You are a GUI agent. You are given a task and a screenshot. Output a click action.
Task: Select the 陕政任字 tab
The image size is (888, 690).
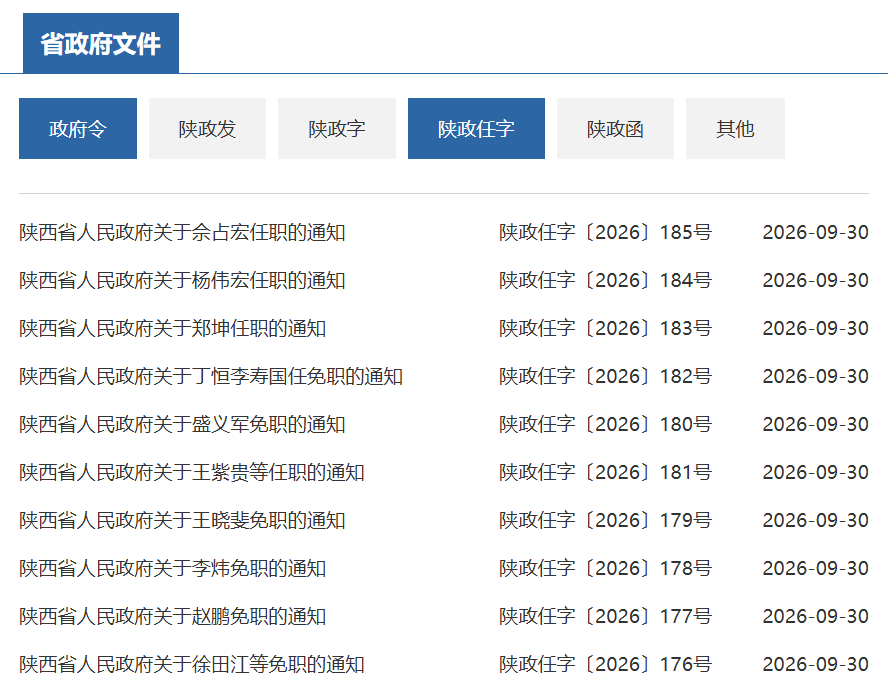[476, 129]
